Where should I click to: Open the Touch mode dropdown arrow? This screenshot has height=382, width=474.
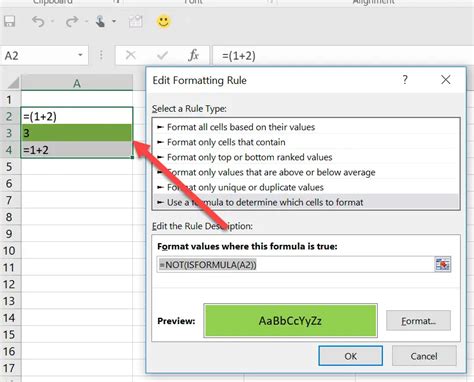(114, 22)
